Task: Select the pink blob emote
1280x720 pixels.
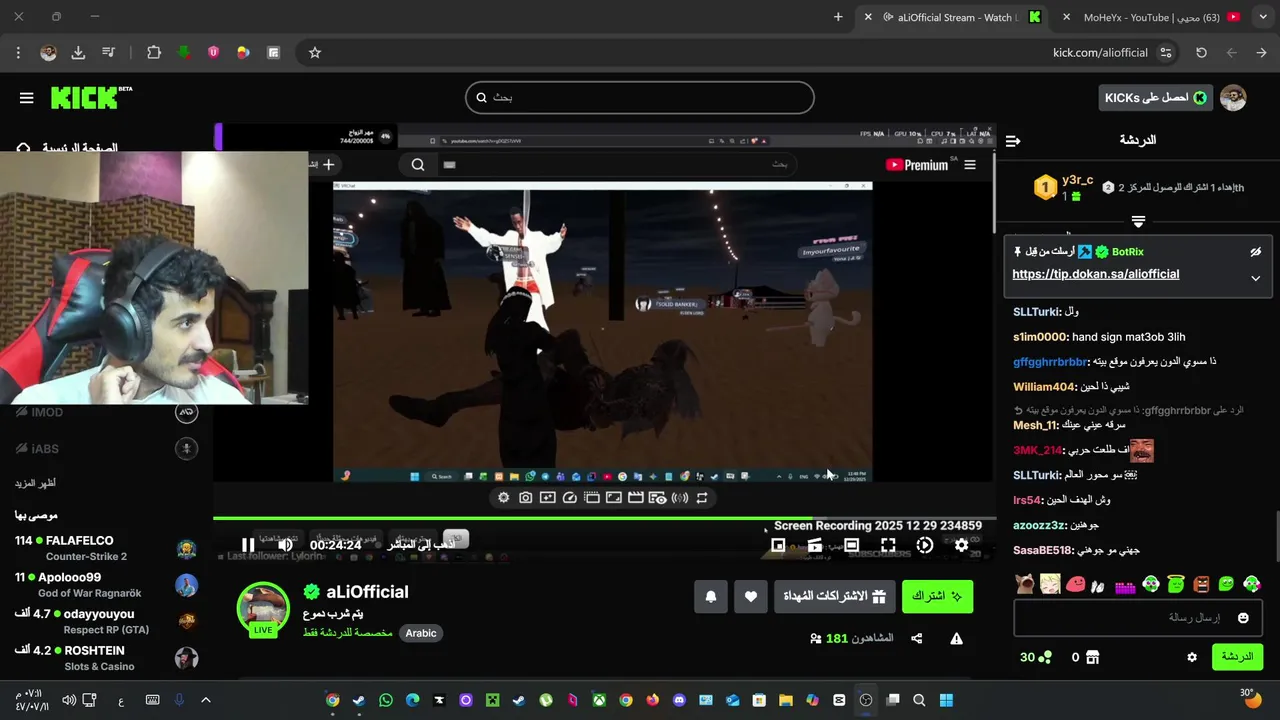Action: point(1075,584)
